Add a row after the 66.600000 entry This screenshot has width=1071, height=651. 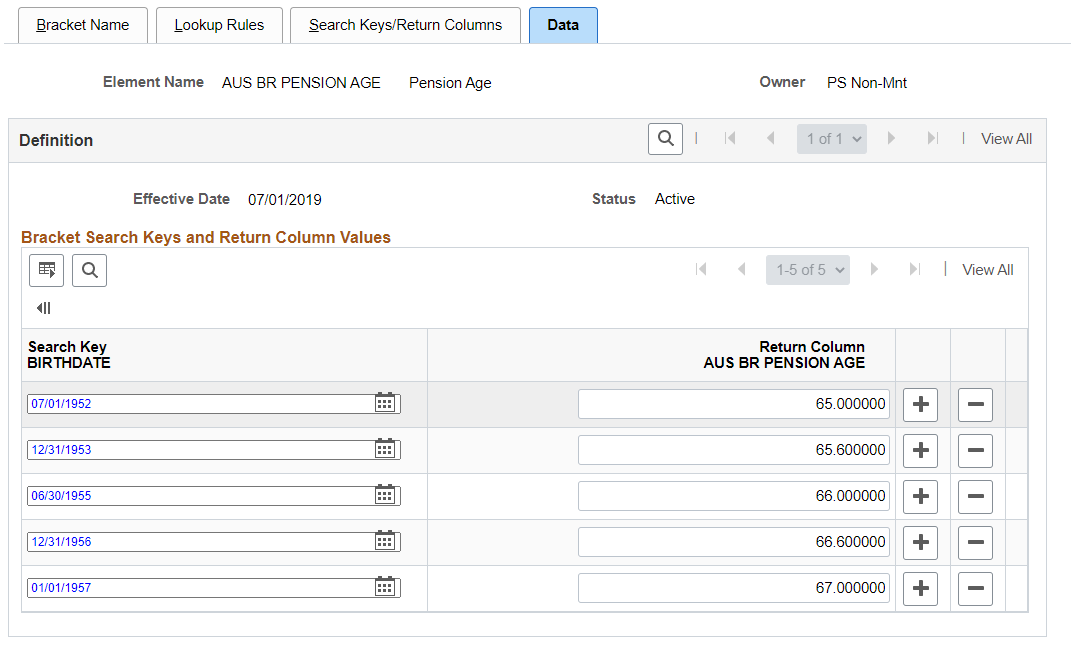[x=920, y=542]
